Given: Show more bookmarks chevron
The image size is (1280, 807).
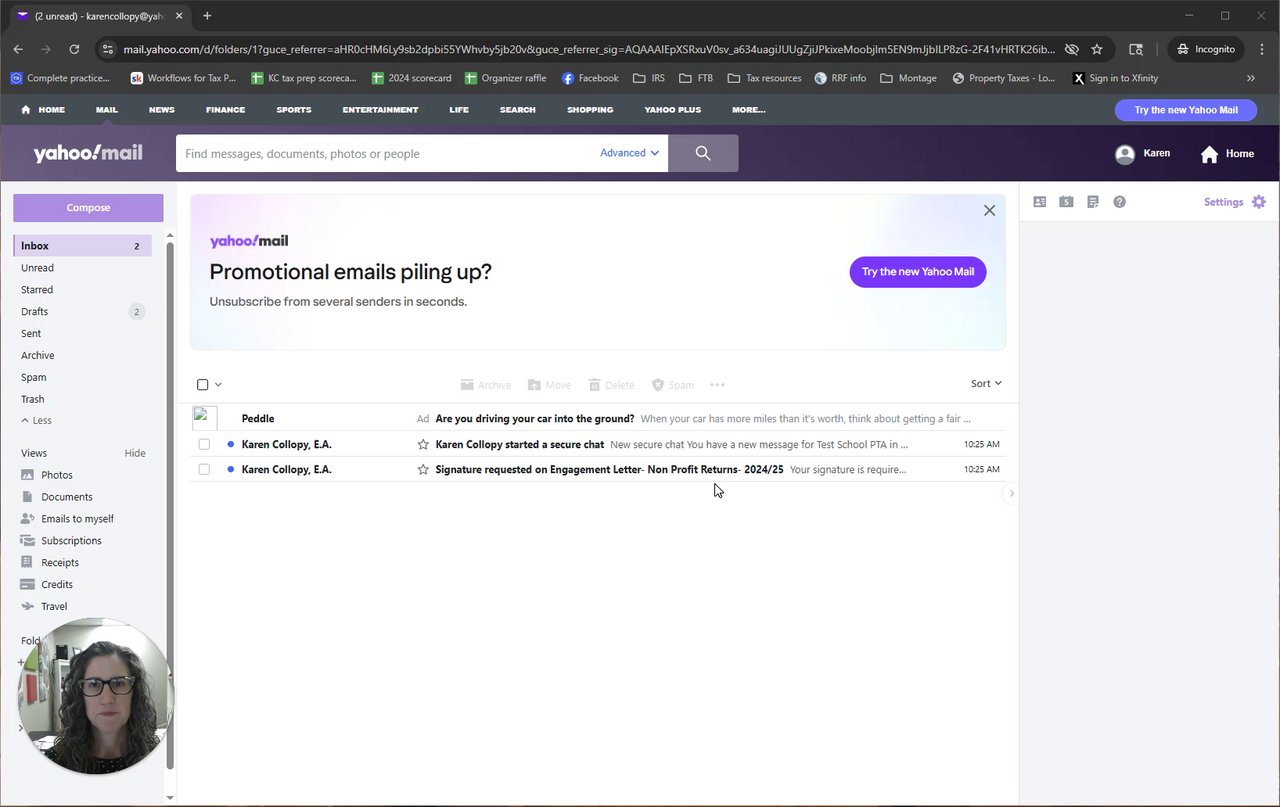Looking at the screenshot, I should pyautogui.click(x=1251, y=78).
